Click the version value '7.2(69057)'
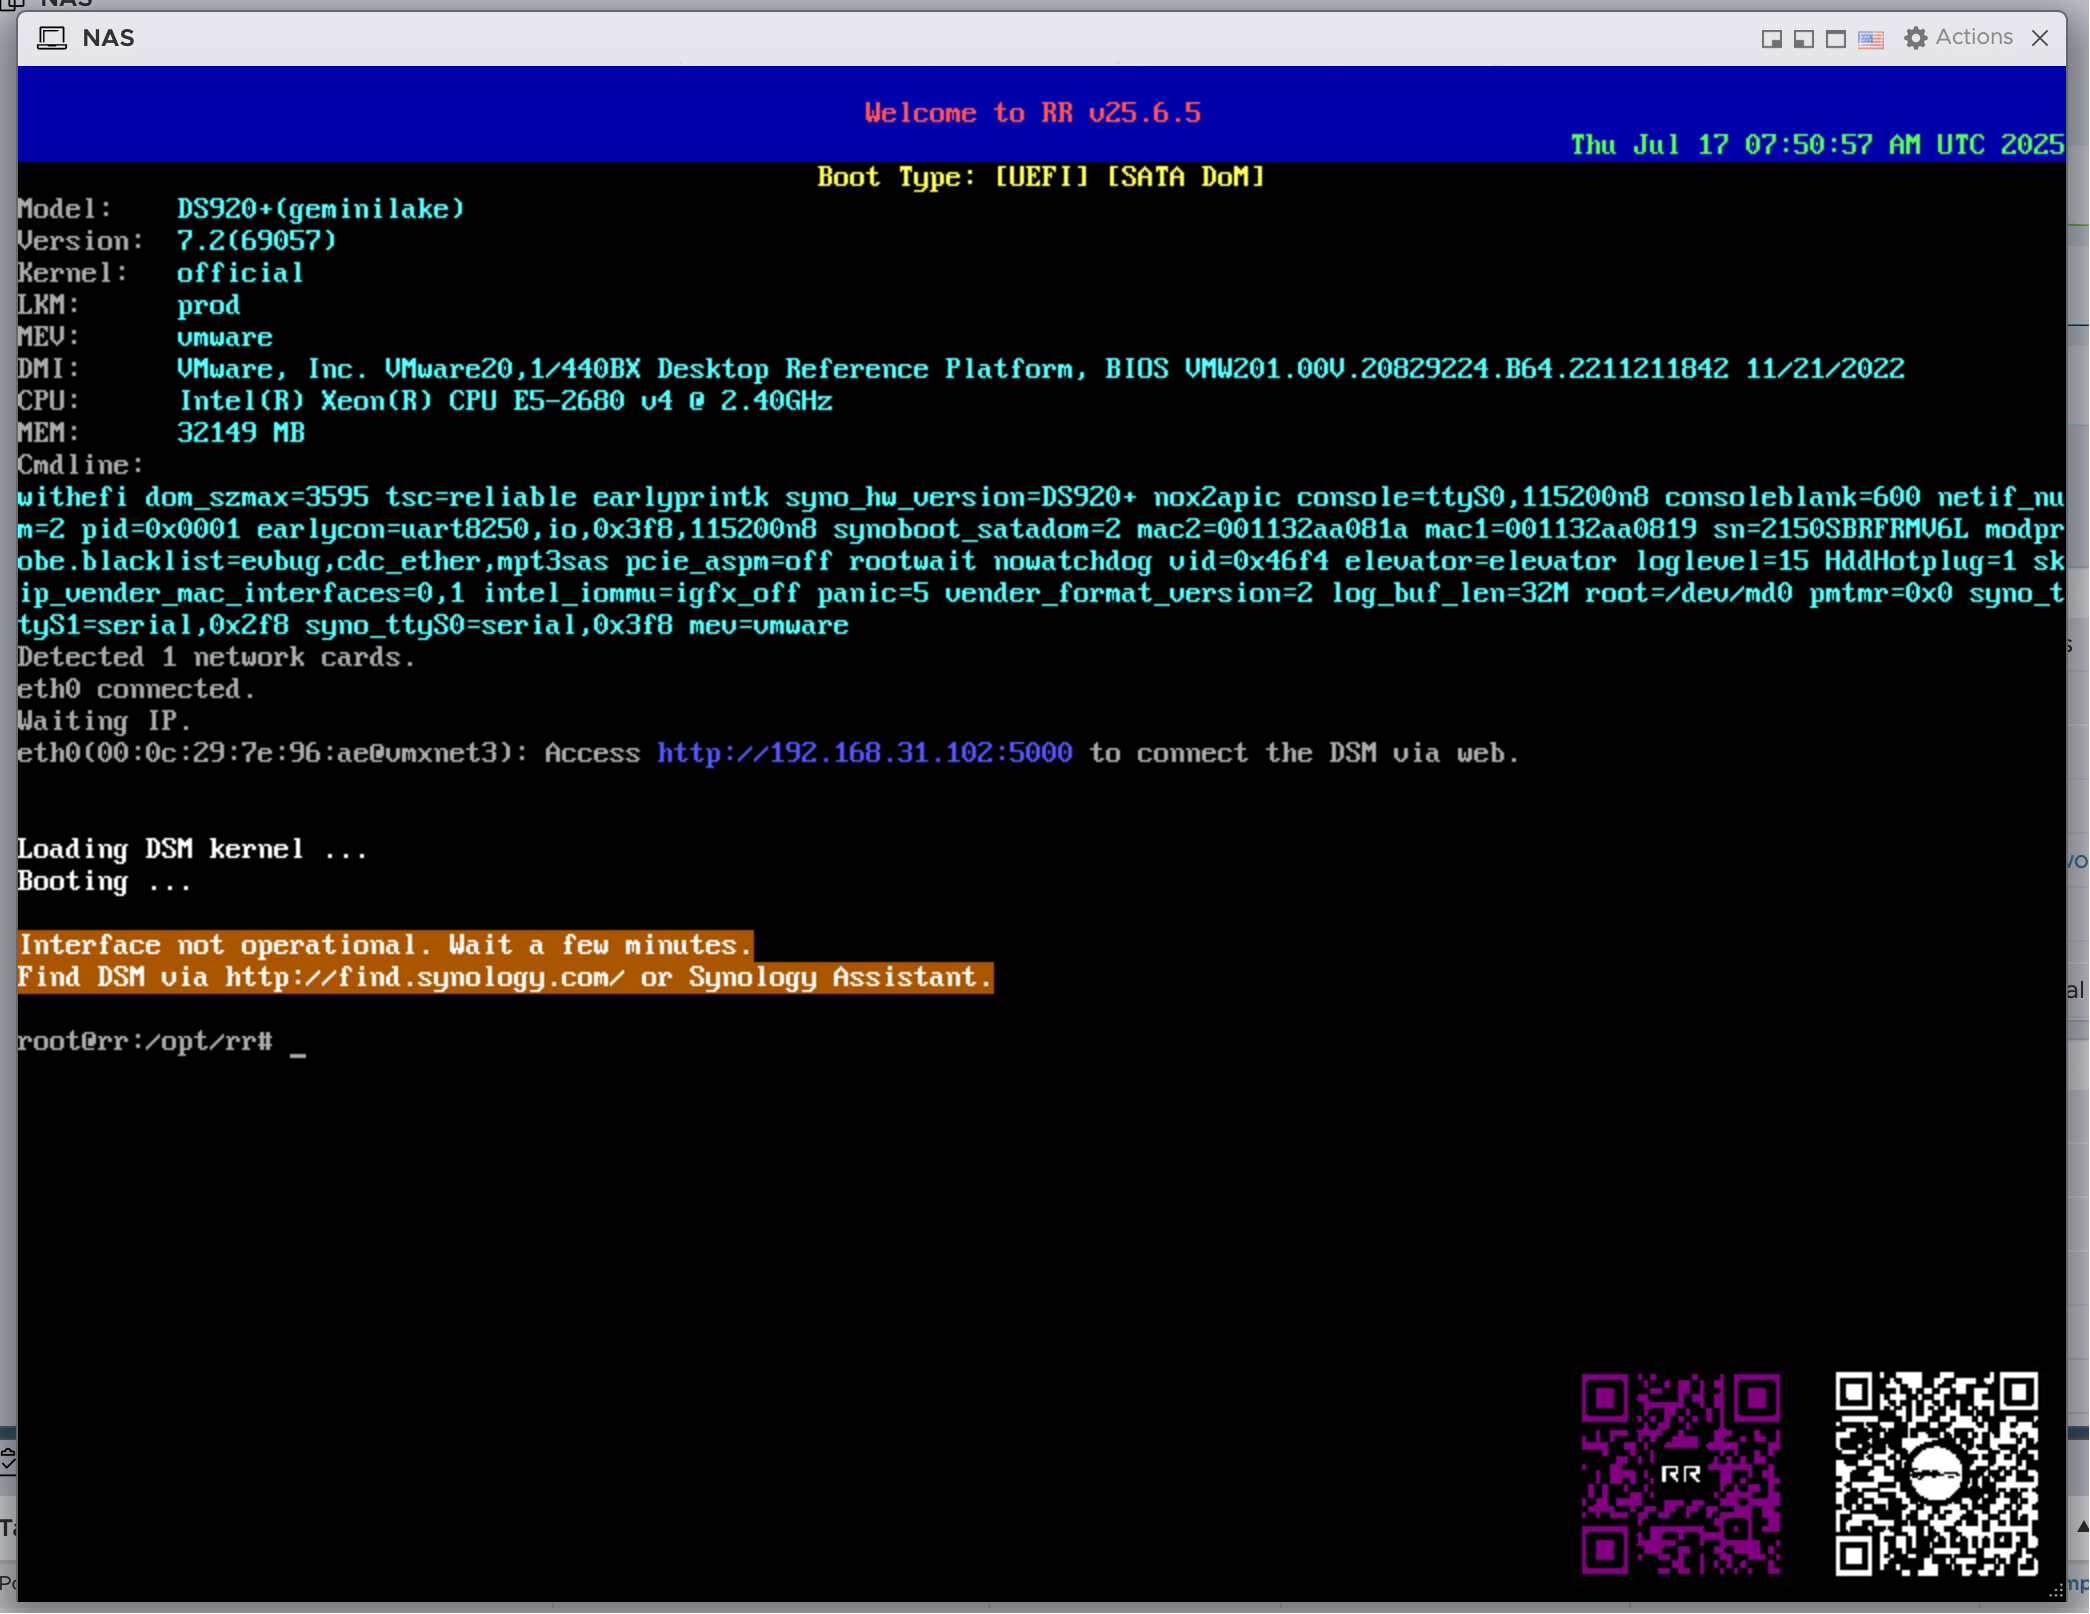Viewport: 2090px width, 1614px height. click(x=256, y=241)
